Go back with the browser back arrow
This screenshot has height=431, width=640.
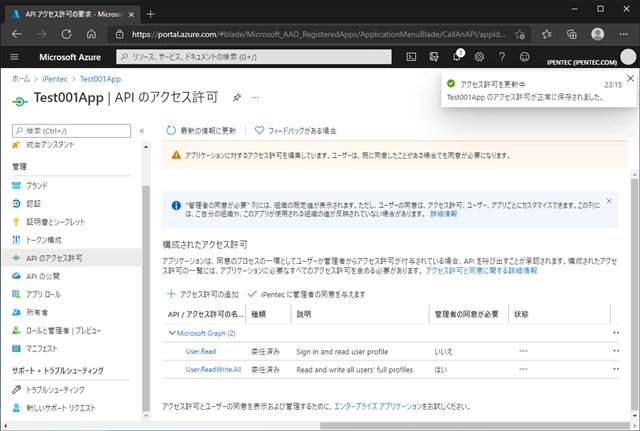(x=17, y=34)
